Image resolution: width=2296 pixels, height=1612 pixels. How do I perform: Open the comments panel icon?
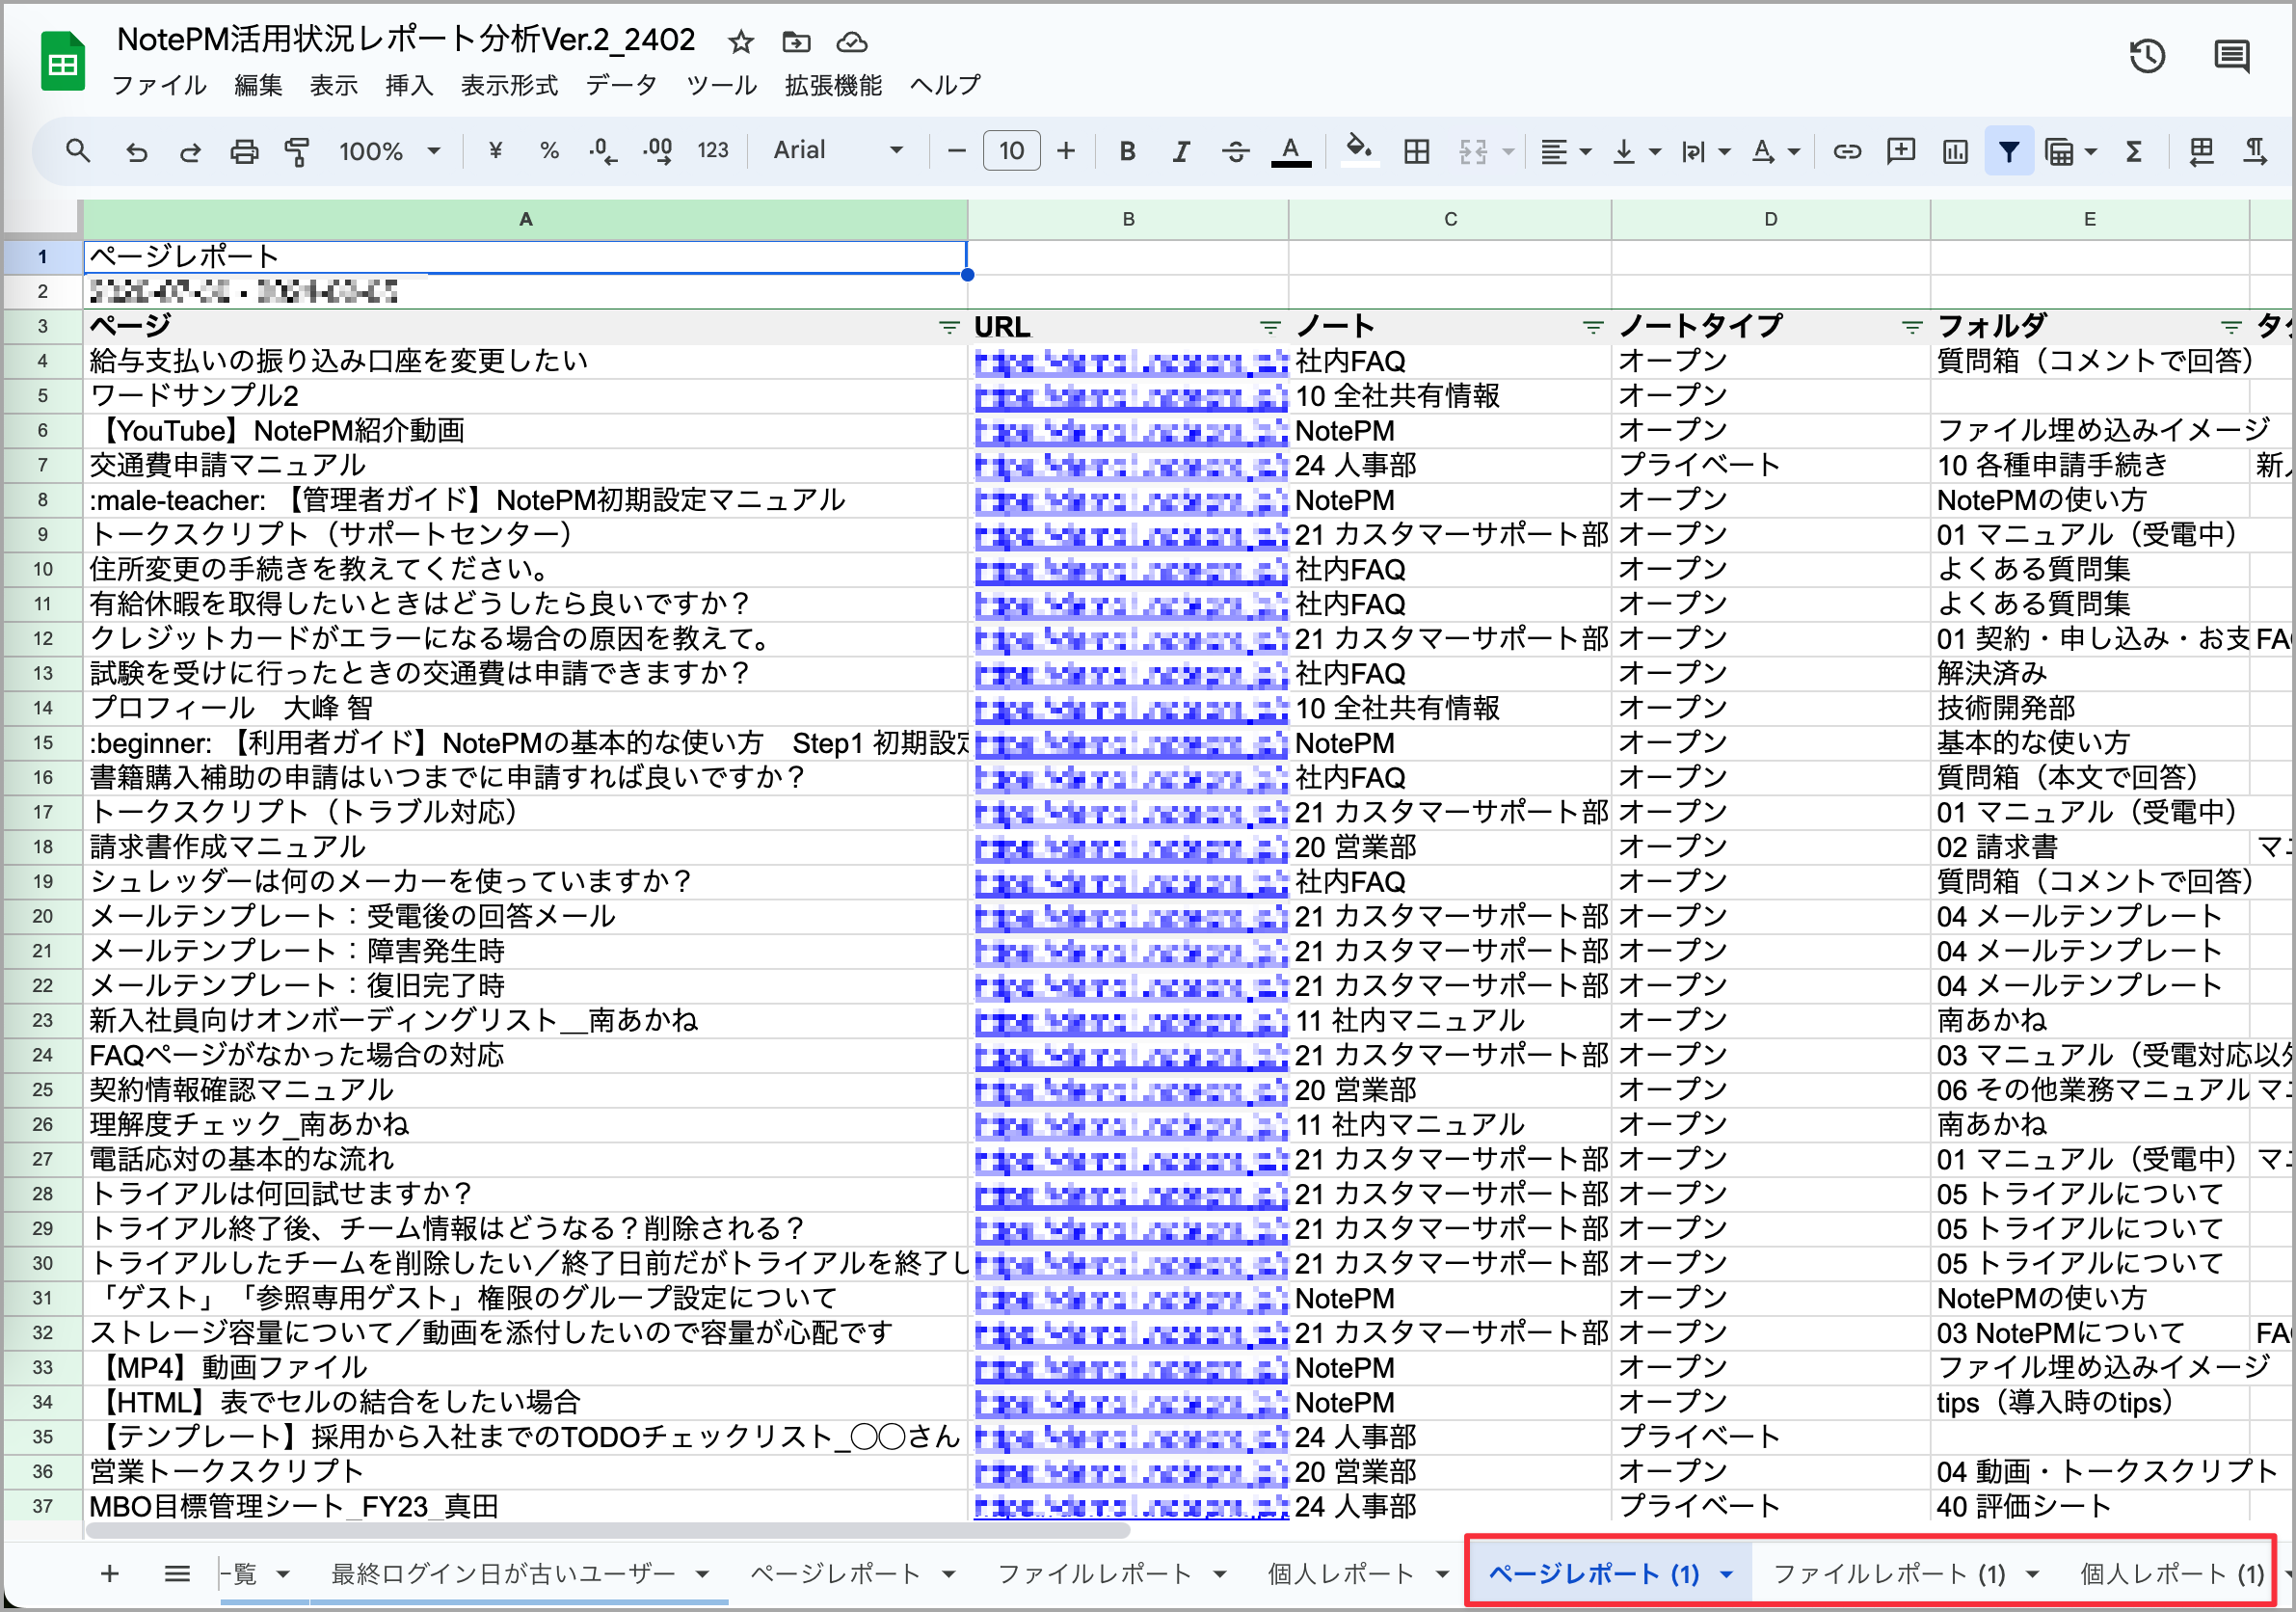[x=2231, y=57]
